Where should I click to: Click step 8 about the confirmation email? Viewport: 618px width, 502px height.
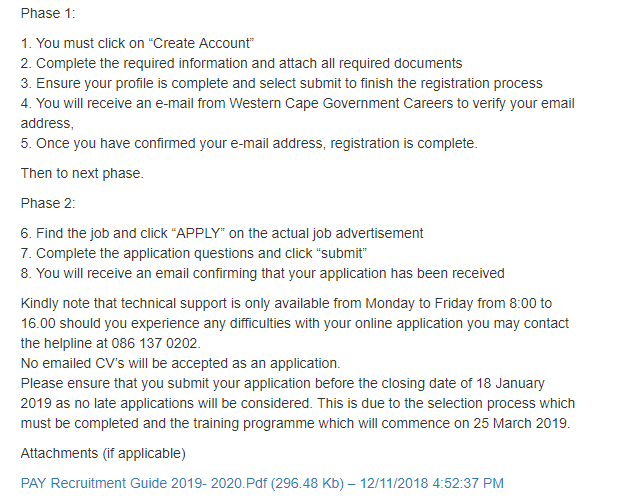click(262, 273)
